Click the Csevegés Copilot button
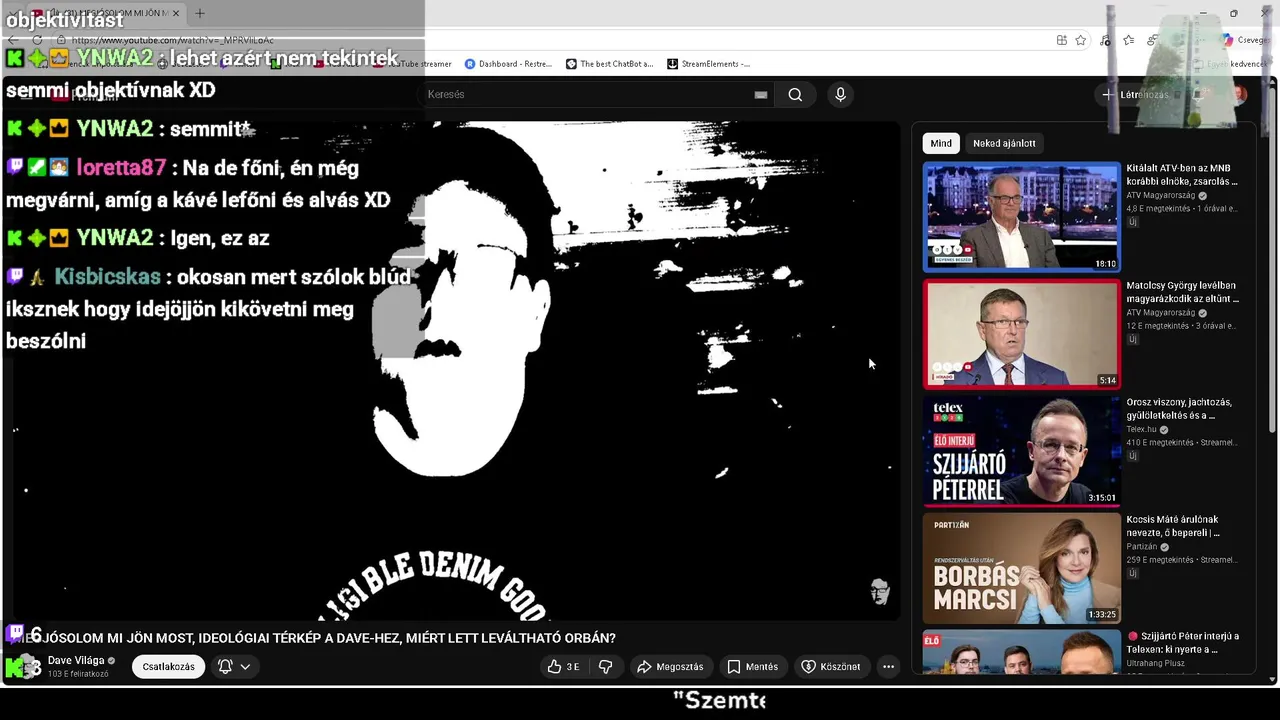Screen dimensions: 1280x720 [1245, 40]
